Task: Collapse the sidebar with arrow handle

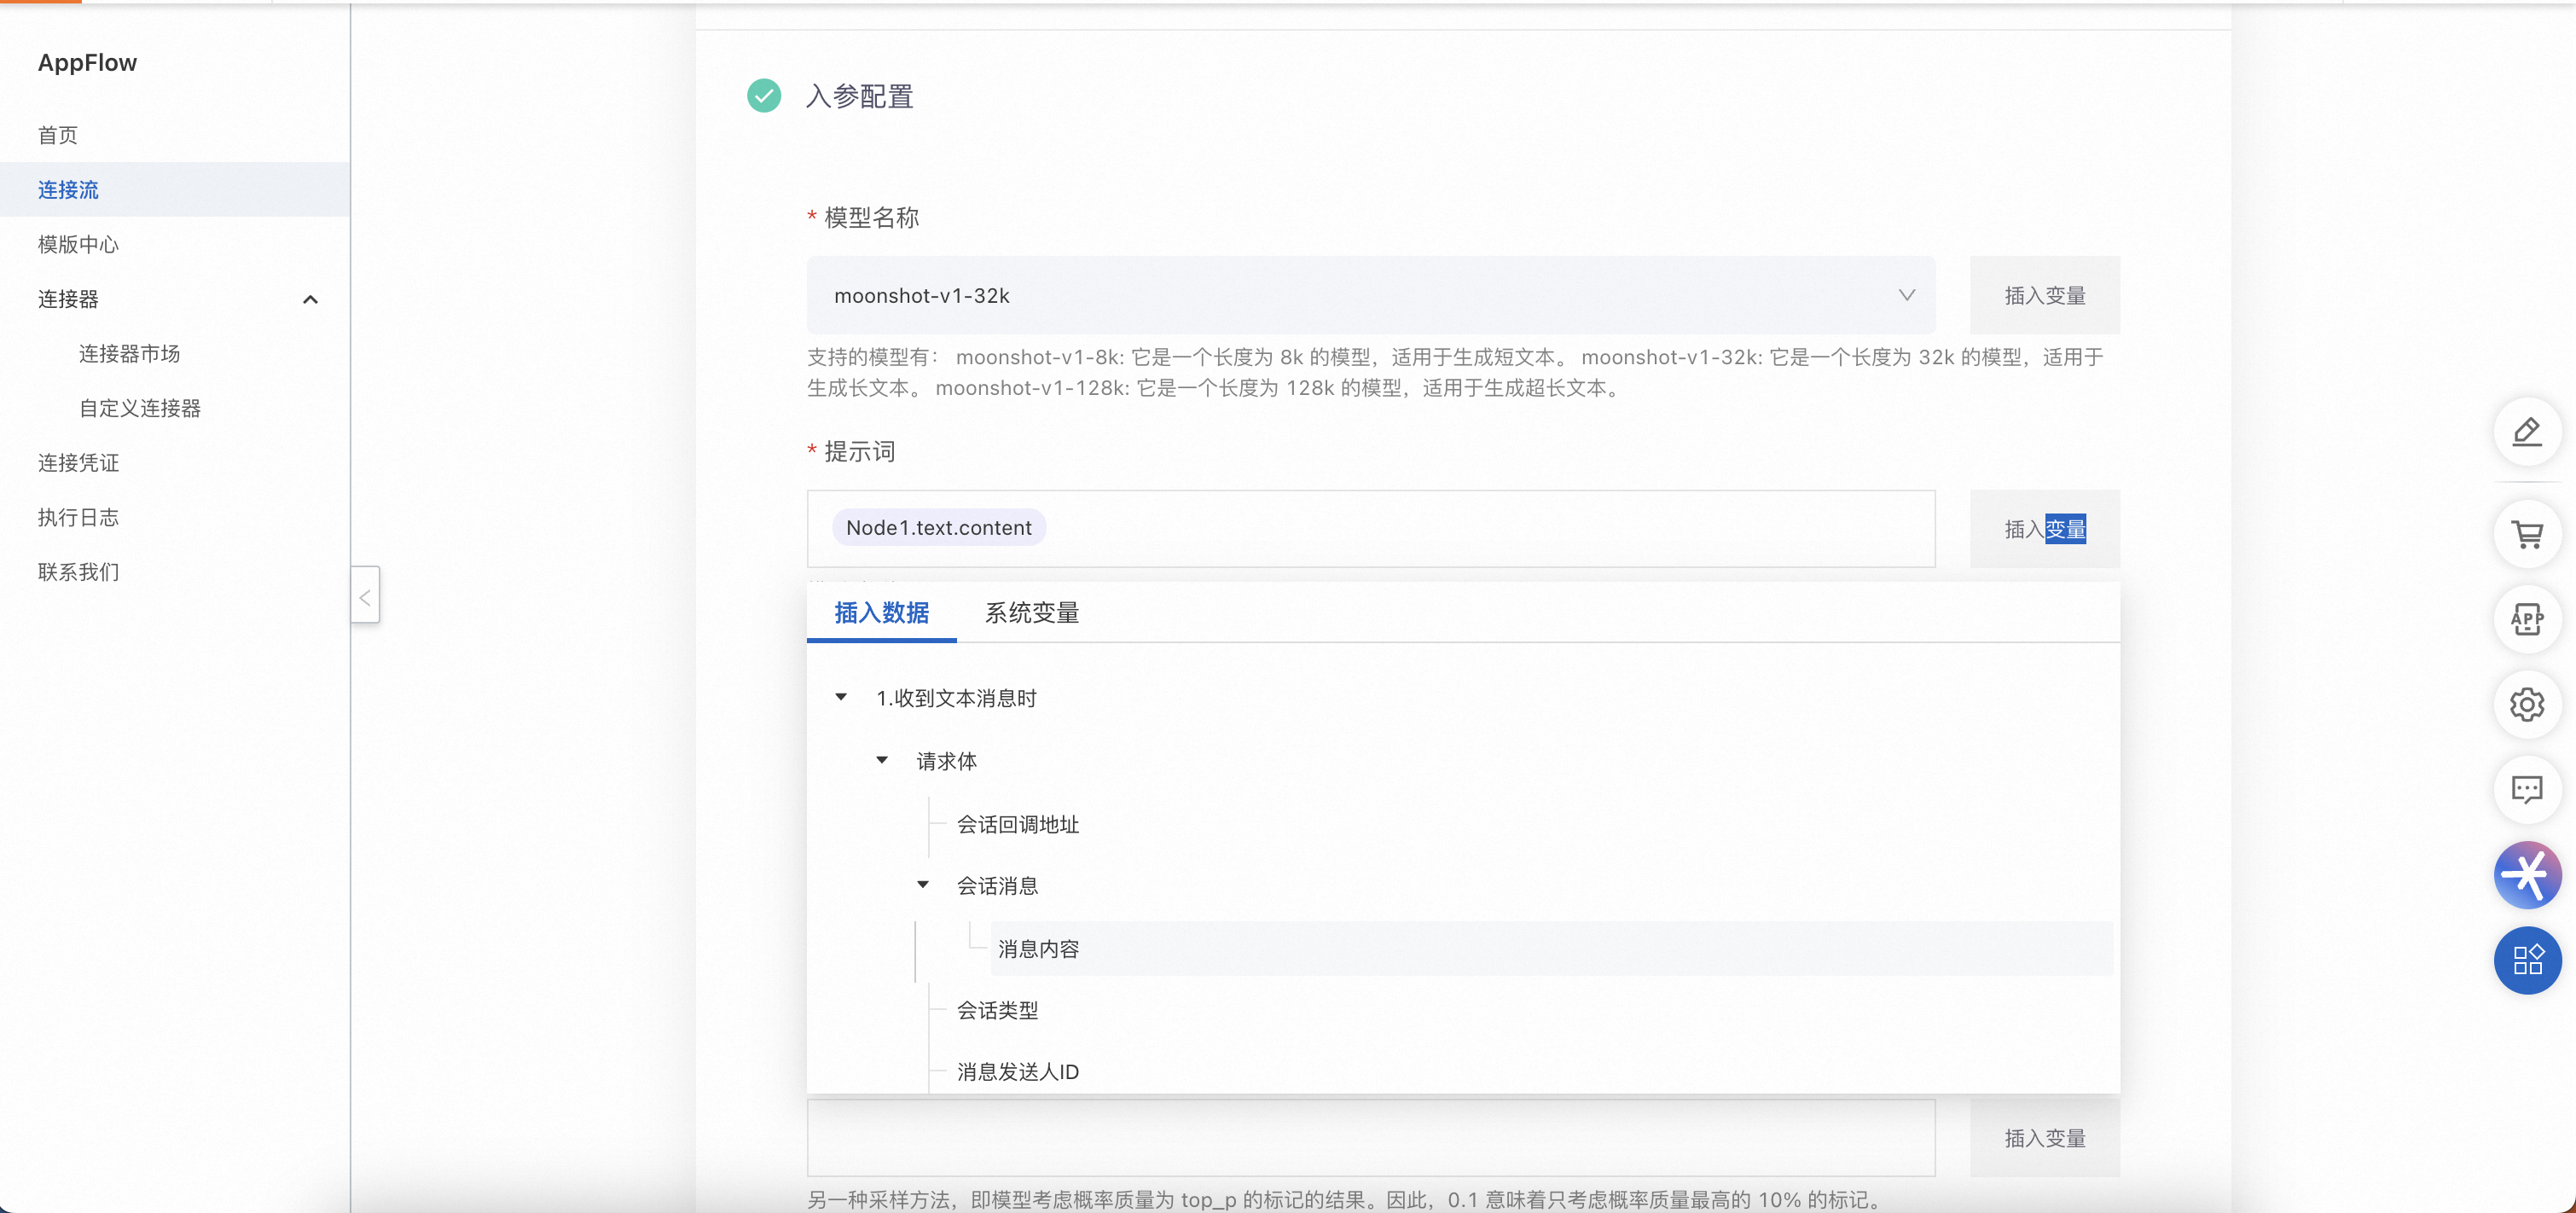Action: tap(365, 596)
